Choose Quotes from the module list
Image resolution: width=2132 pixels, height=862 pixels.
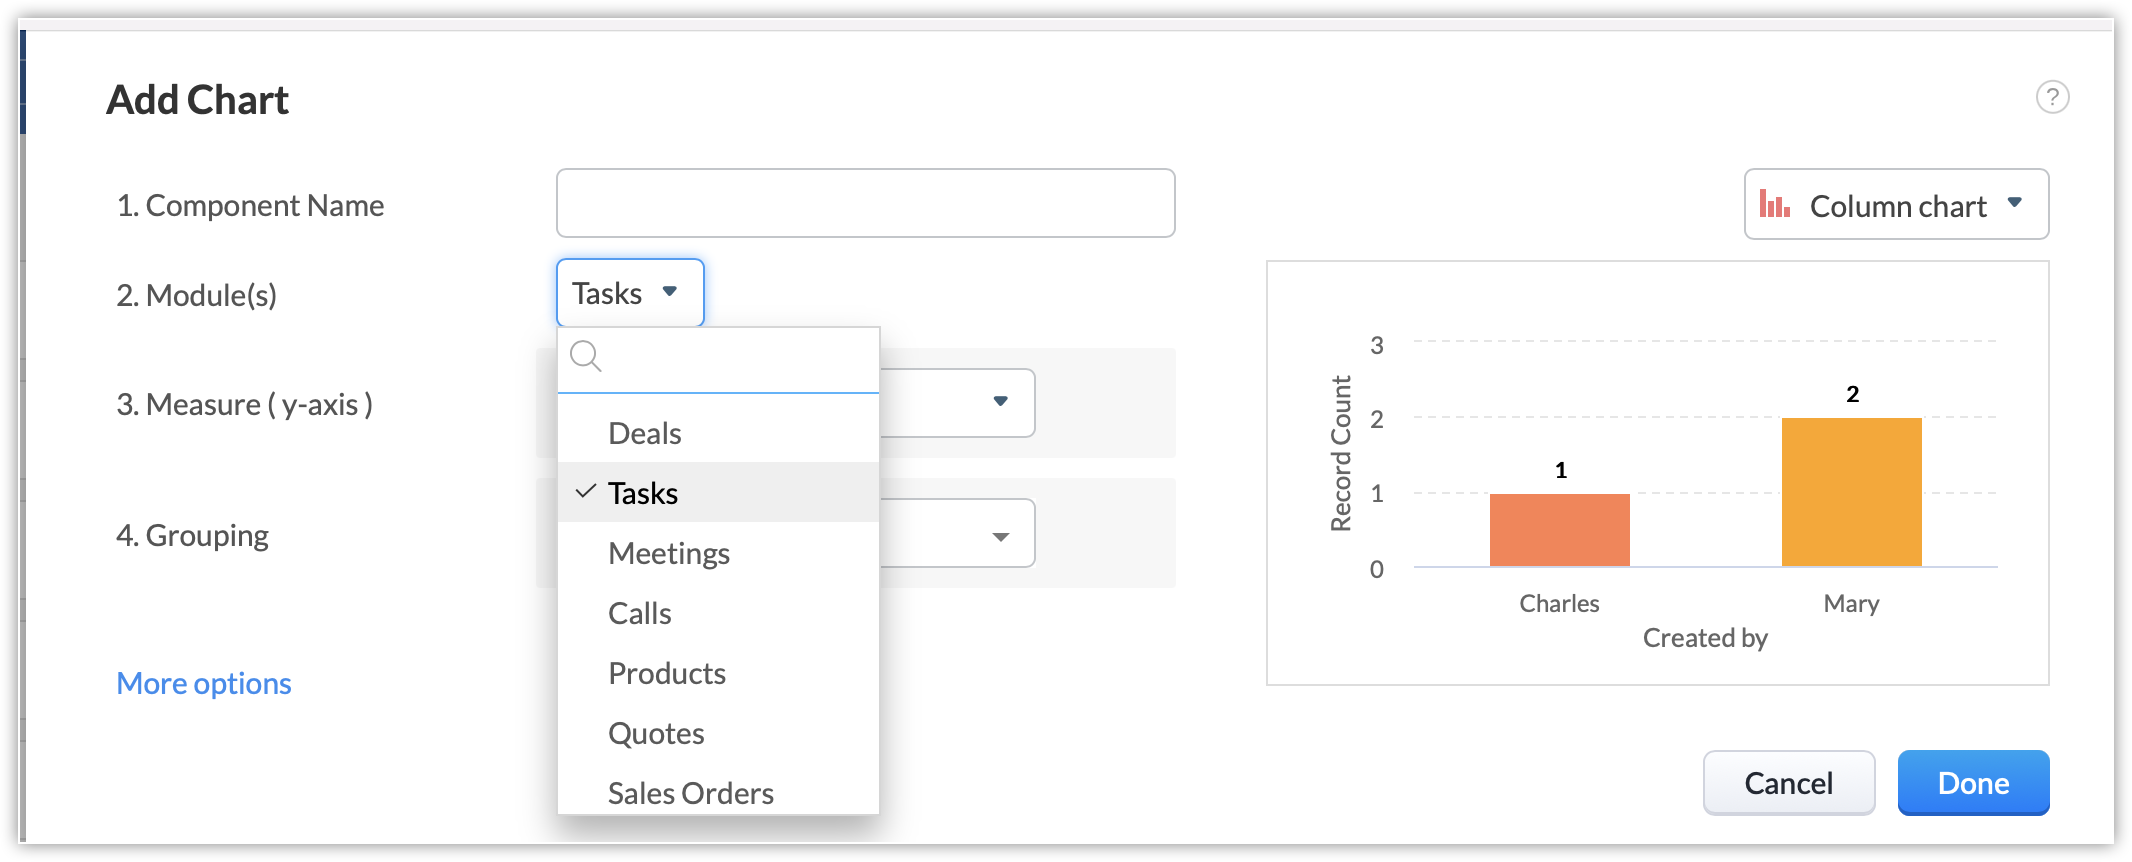(656, 733)
